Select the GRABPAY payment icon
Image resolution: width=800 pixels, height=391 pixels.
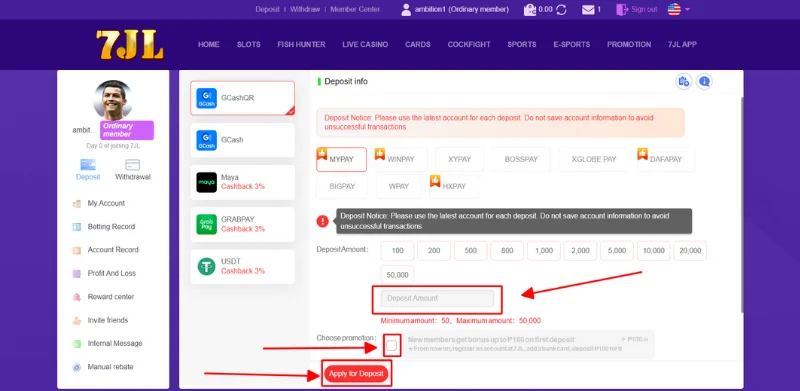pyautogui.click(x=207, y=224)
